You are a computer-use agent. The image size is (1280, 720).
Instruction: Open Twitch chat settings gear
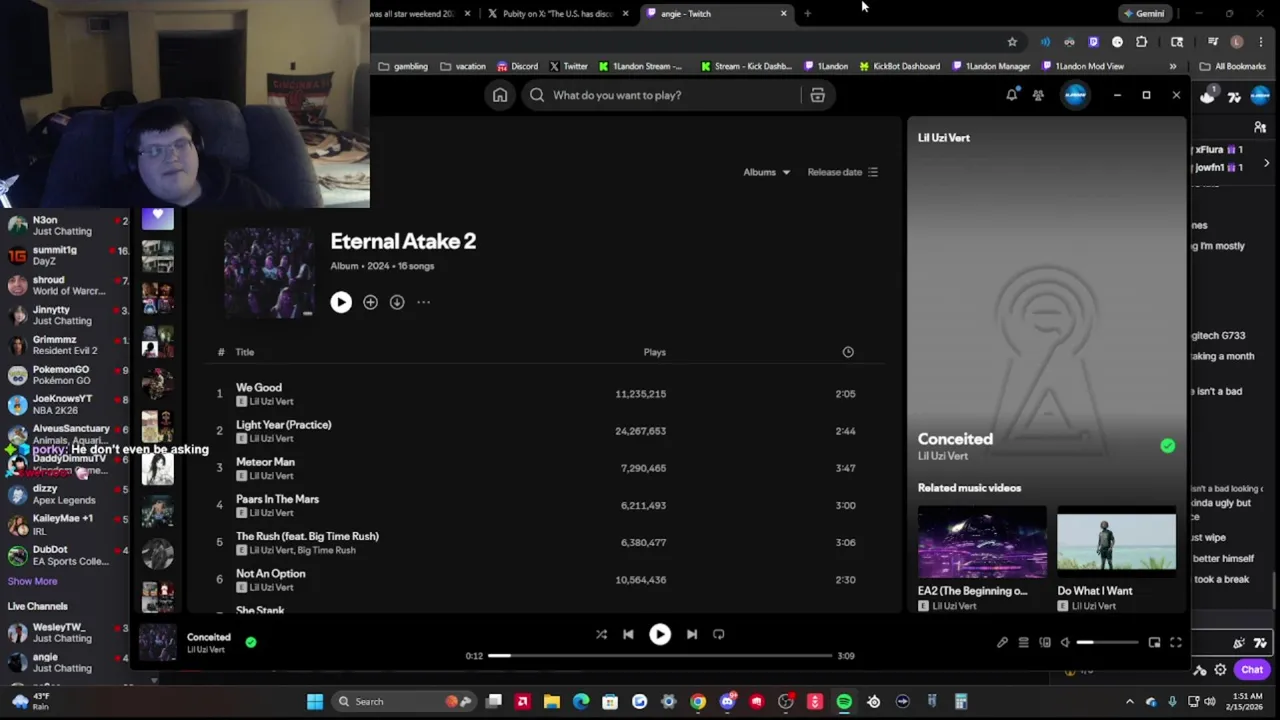click(x=1220, y=670)
